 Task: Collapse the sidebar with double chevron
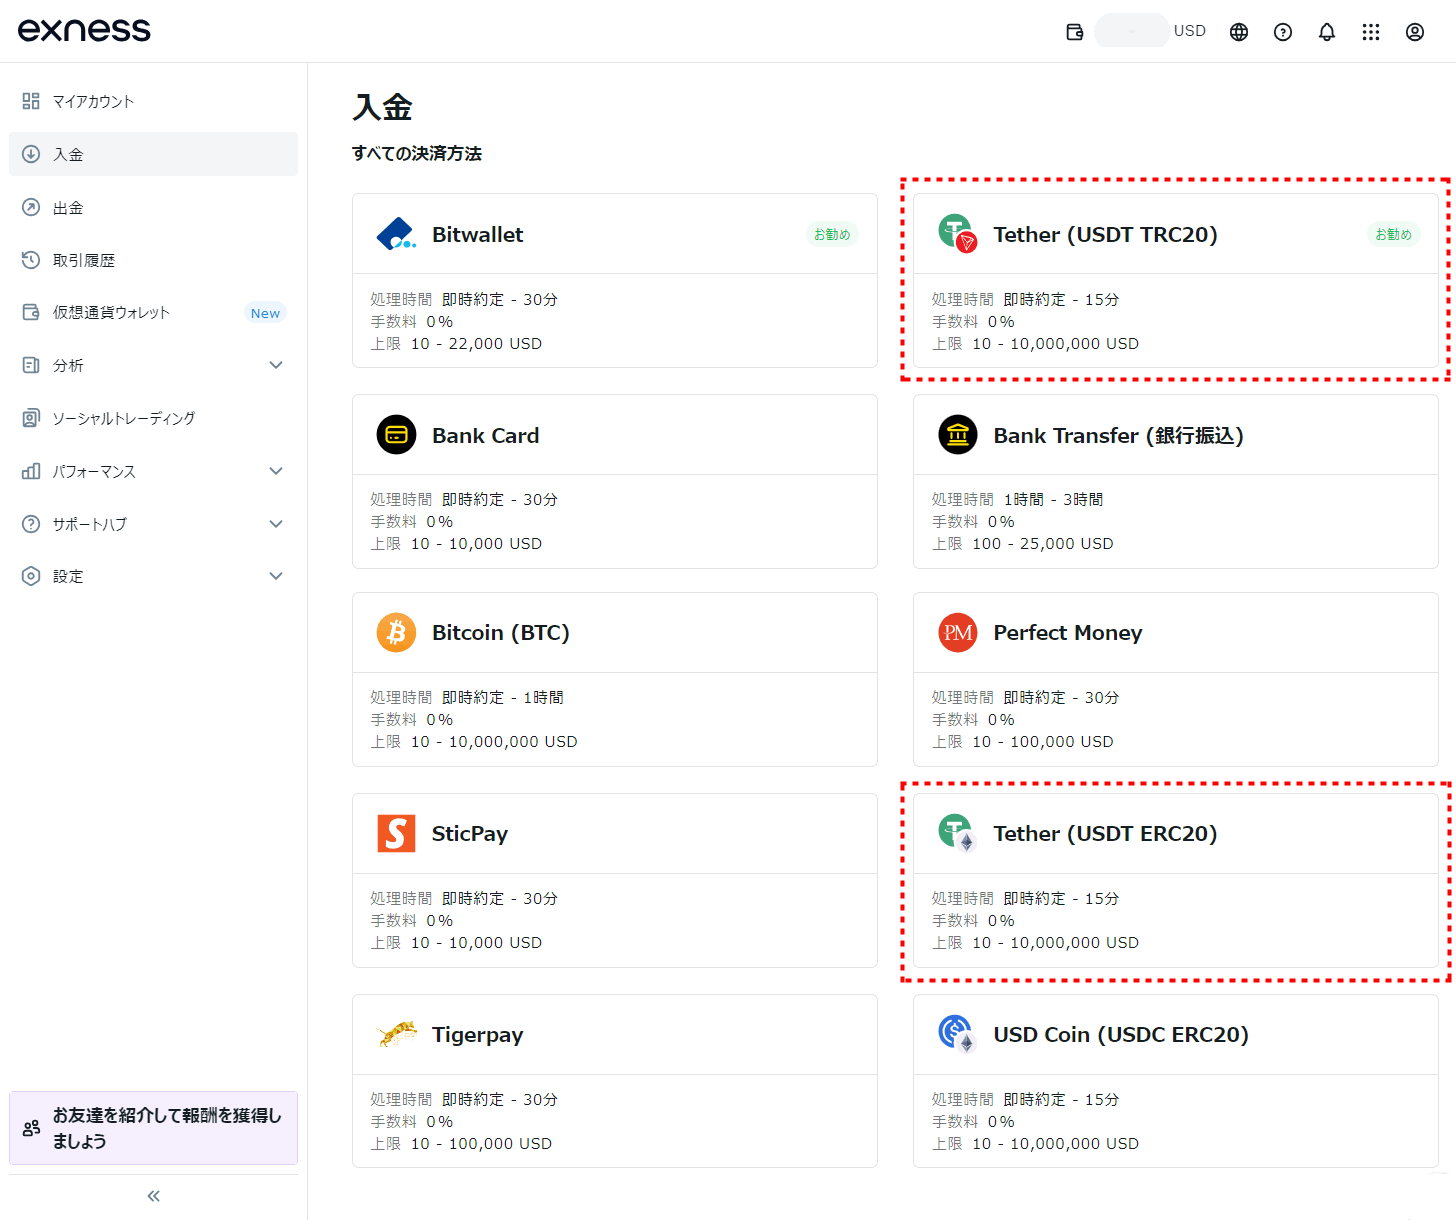(154, 1196)
